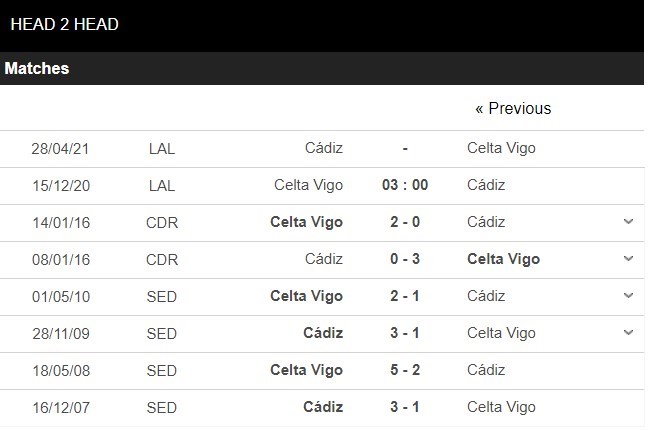649x431 pixels.
Task: Click the 28/11/09 match date
Action: [61, 333]
